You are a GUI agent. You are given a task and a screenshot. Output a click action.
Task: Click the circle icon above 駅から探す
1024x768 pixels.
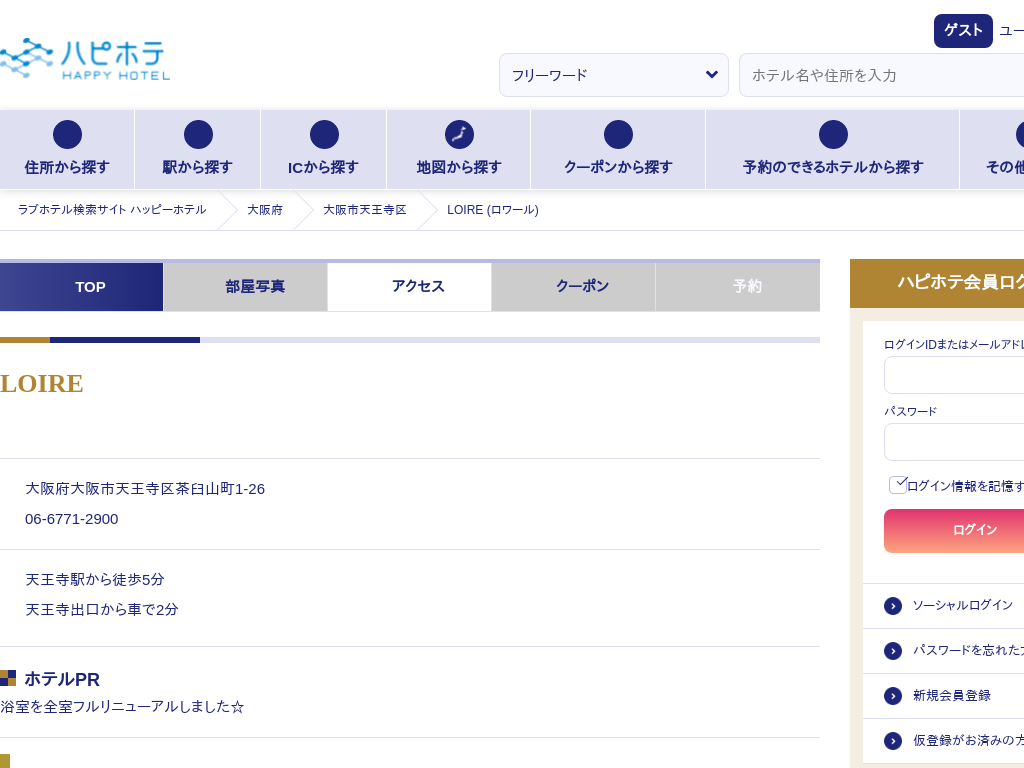pos(198,135)
